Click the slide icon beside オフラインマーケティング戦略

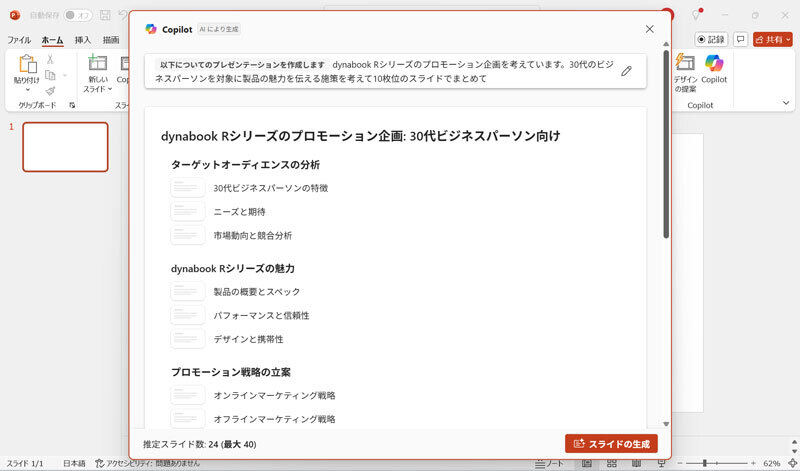click(187, 418)
